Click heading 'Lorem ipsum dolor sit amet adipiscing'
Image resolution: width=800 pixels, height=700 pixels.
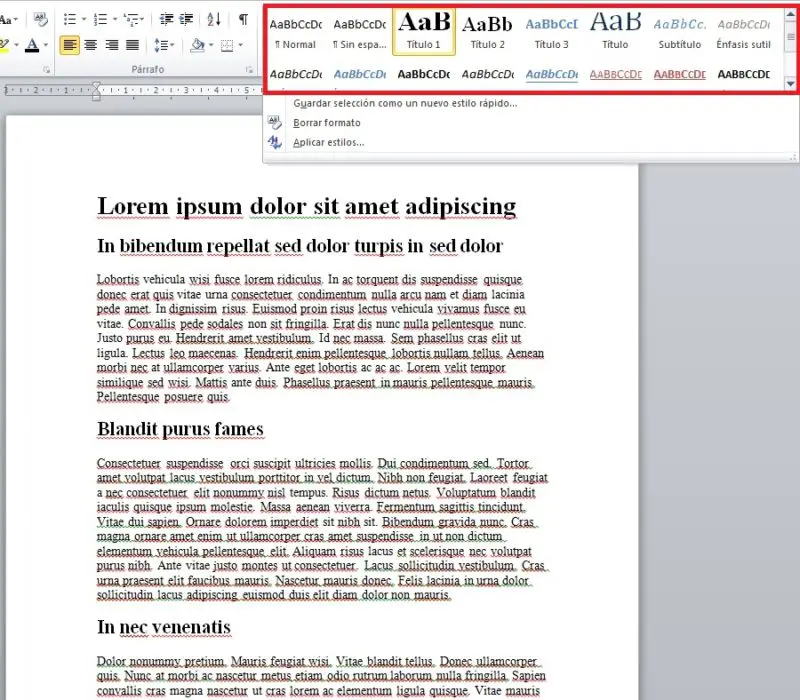click(x=307, y=207)
